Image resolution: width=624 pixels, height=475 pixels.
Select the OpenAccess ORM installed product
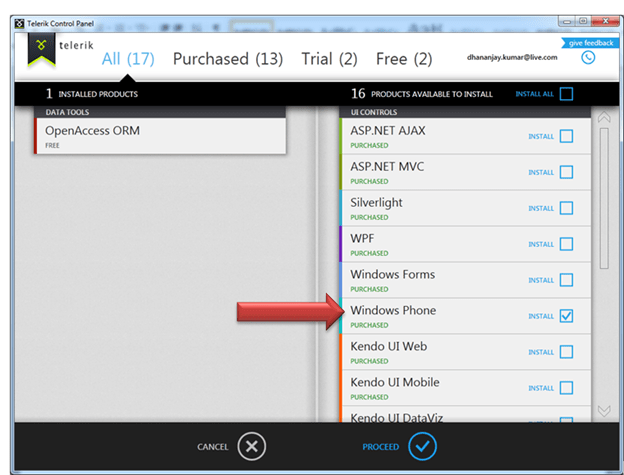[x=160, y=136]
